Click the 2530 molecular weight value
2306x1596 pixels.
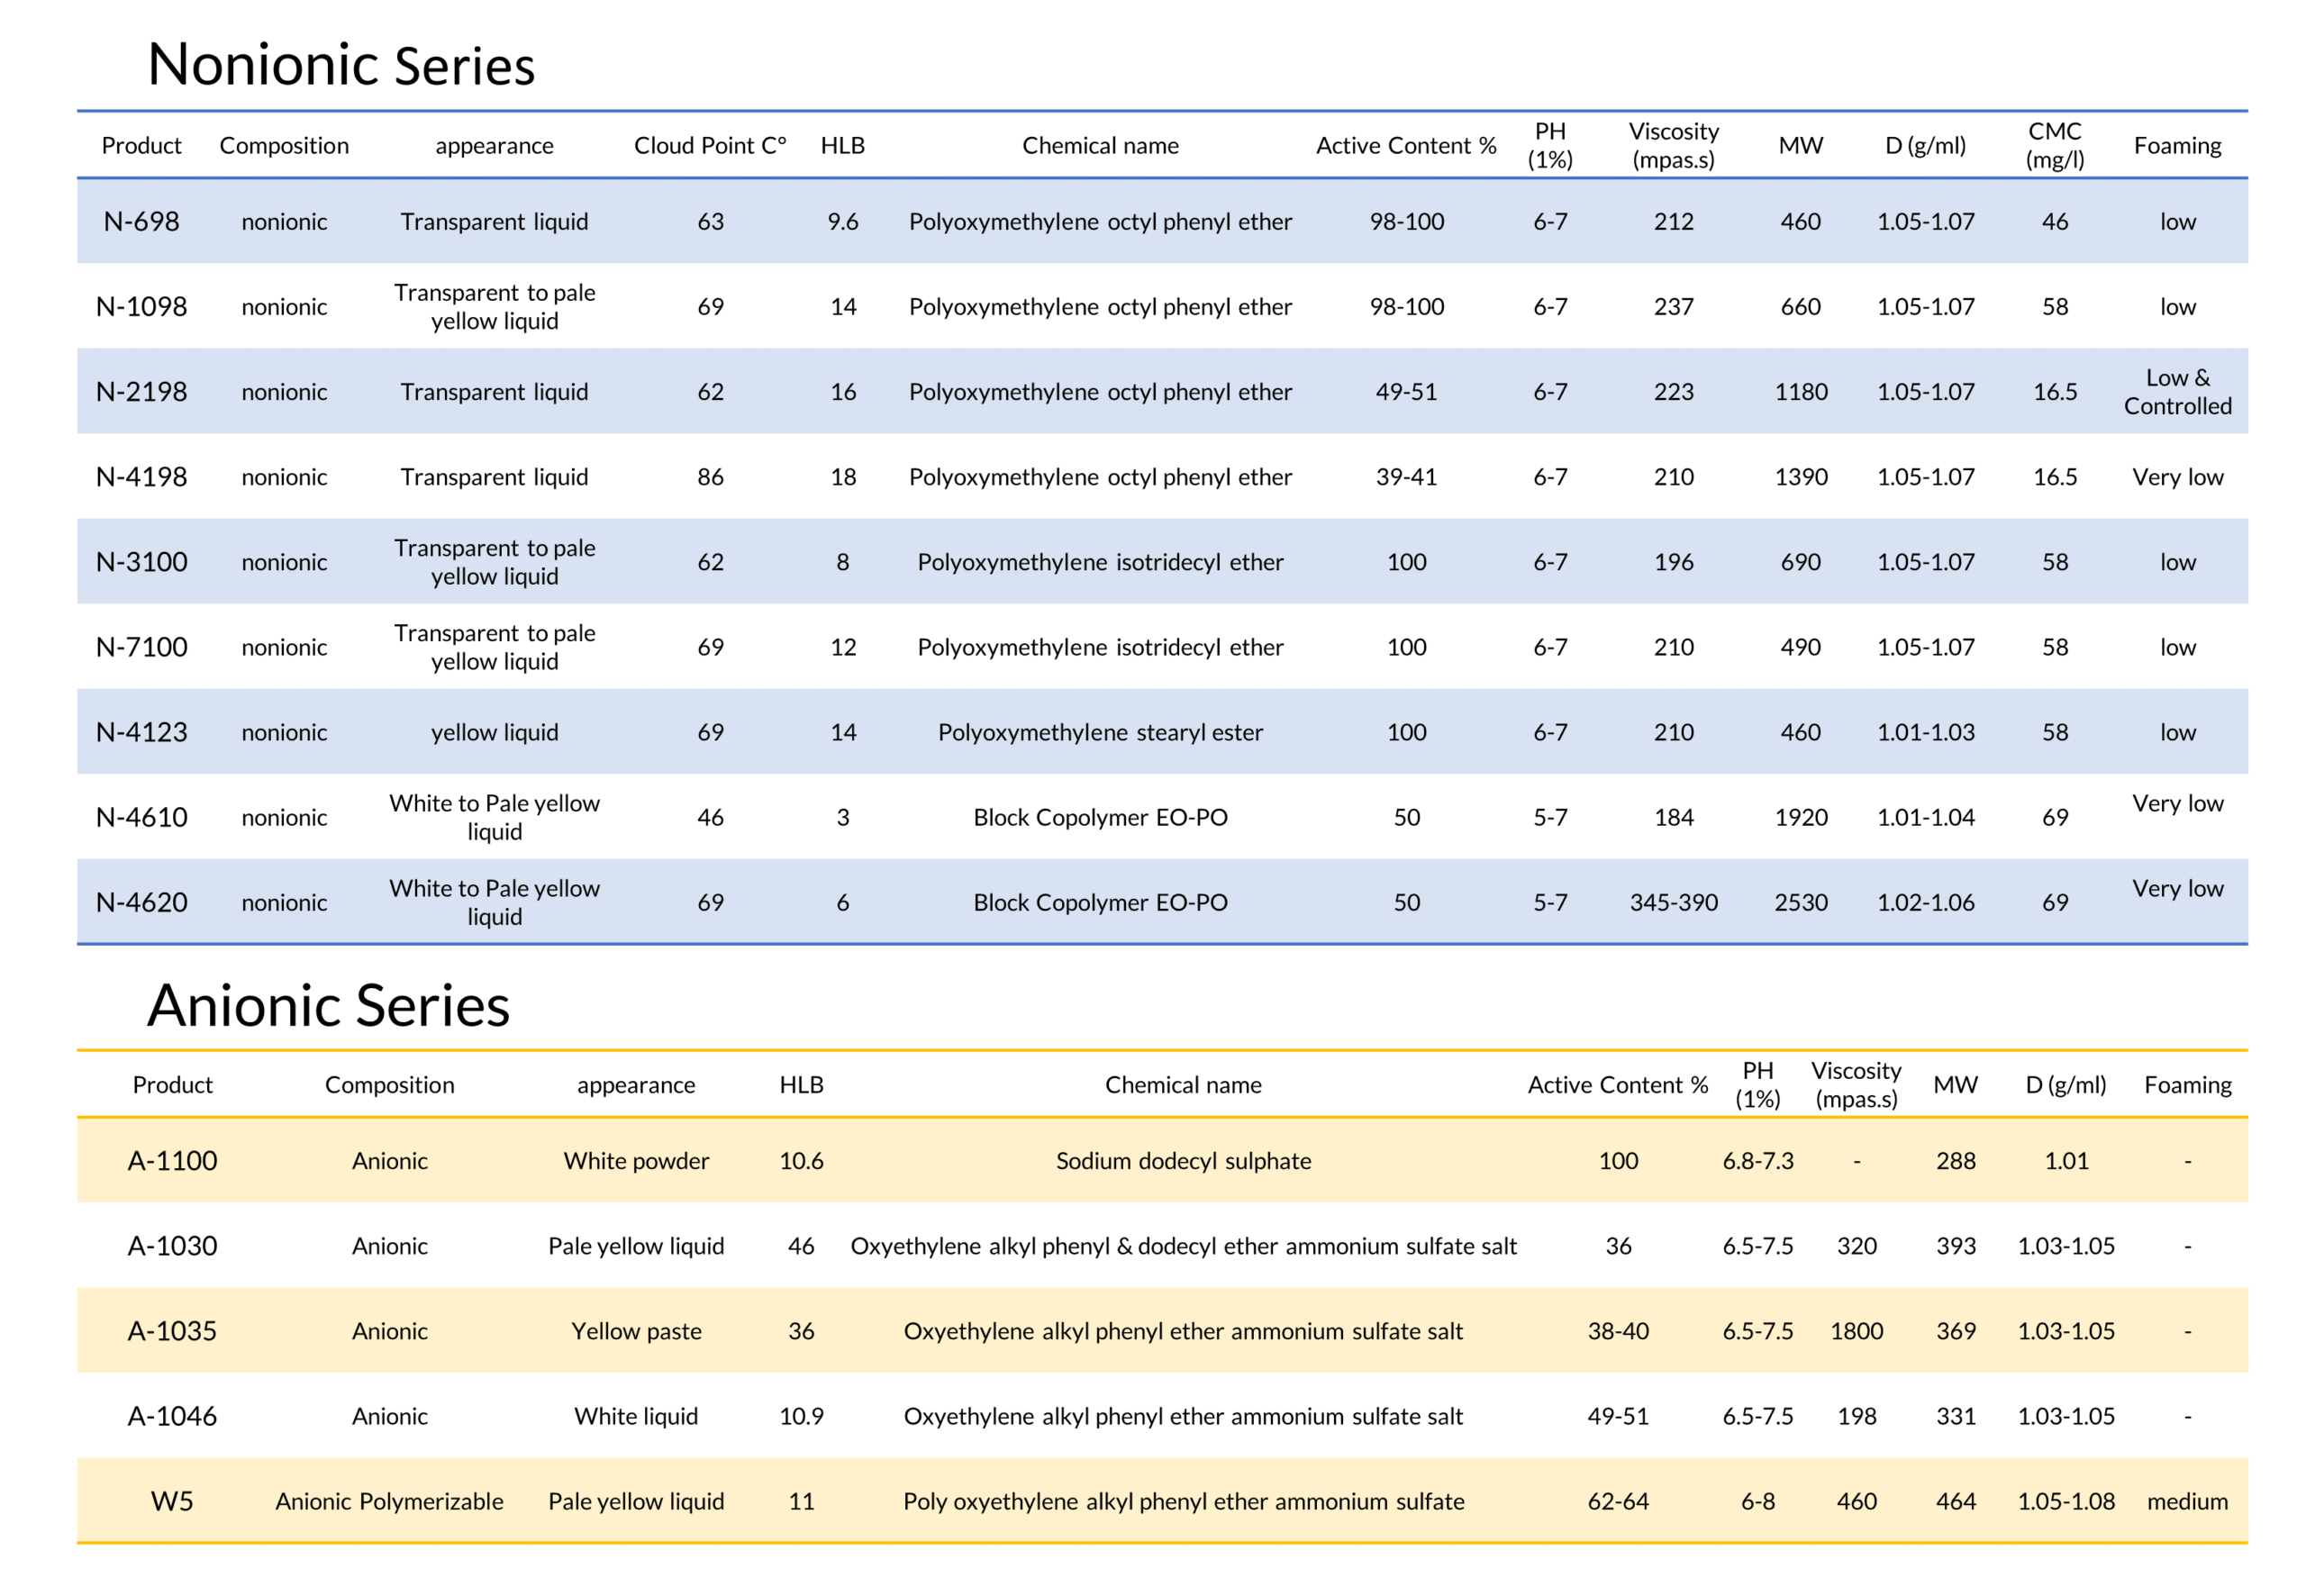pos(1800,903)
